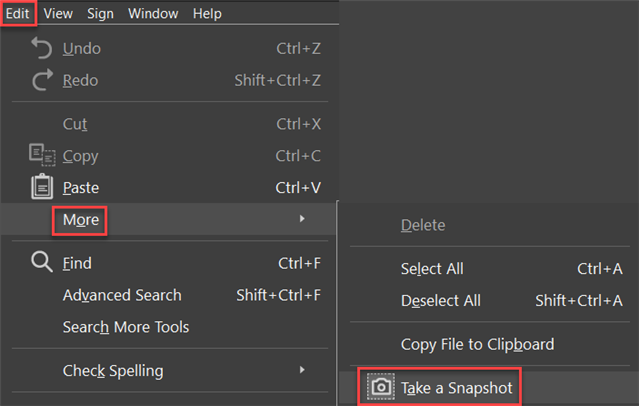Open the Sign menu
The width and height of the screenshot is (639, 406).
tap(100, 13)
